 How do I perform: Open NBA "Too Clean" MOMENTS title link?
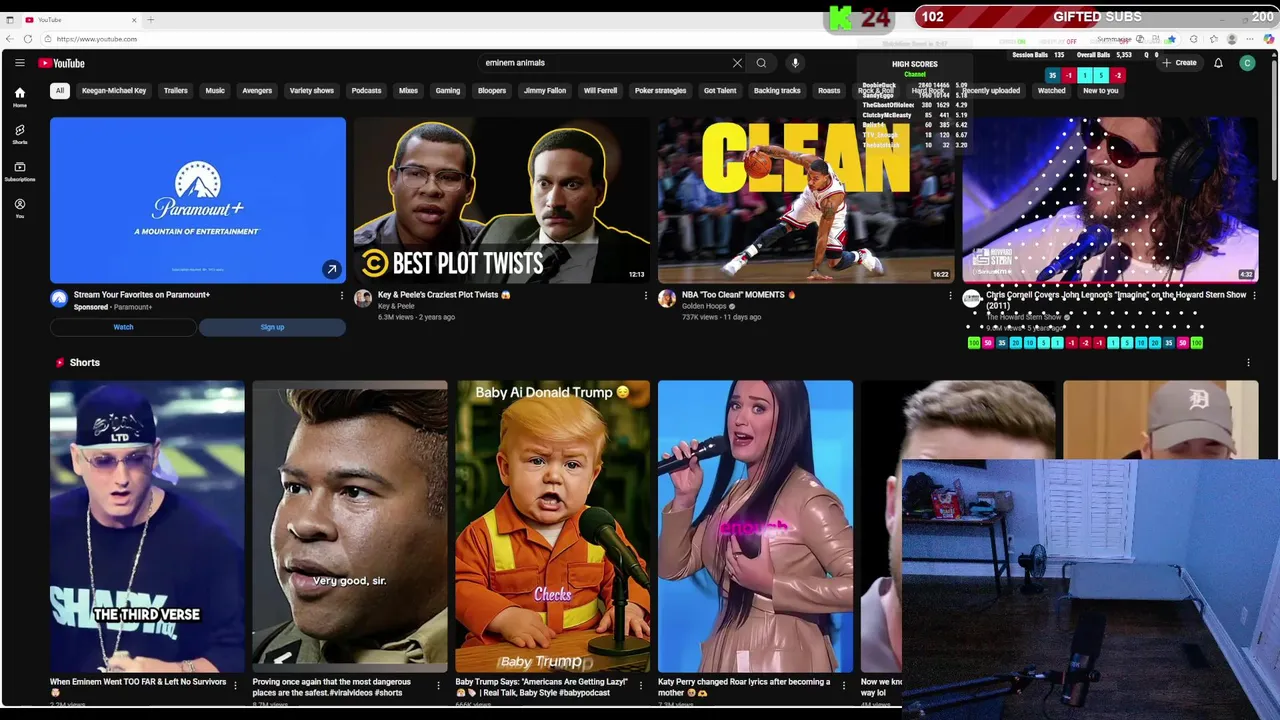click(x=739, y=295)
